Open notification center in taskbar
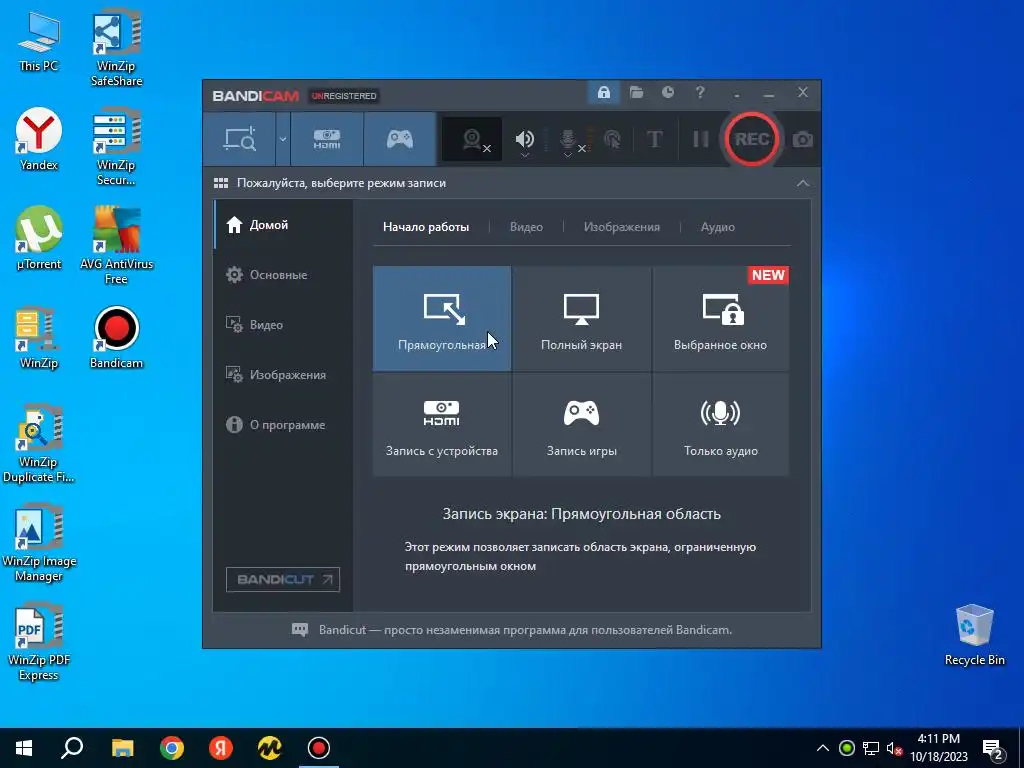This screenshot has height=768, width=1024. point(993,750)
